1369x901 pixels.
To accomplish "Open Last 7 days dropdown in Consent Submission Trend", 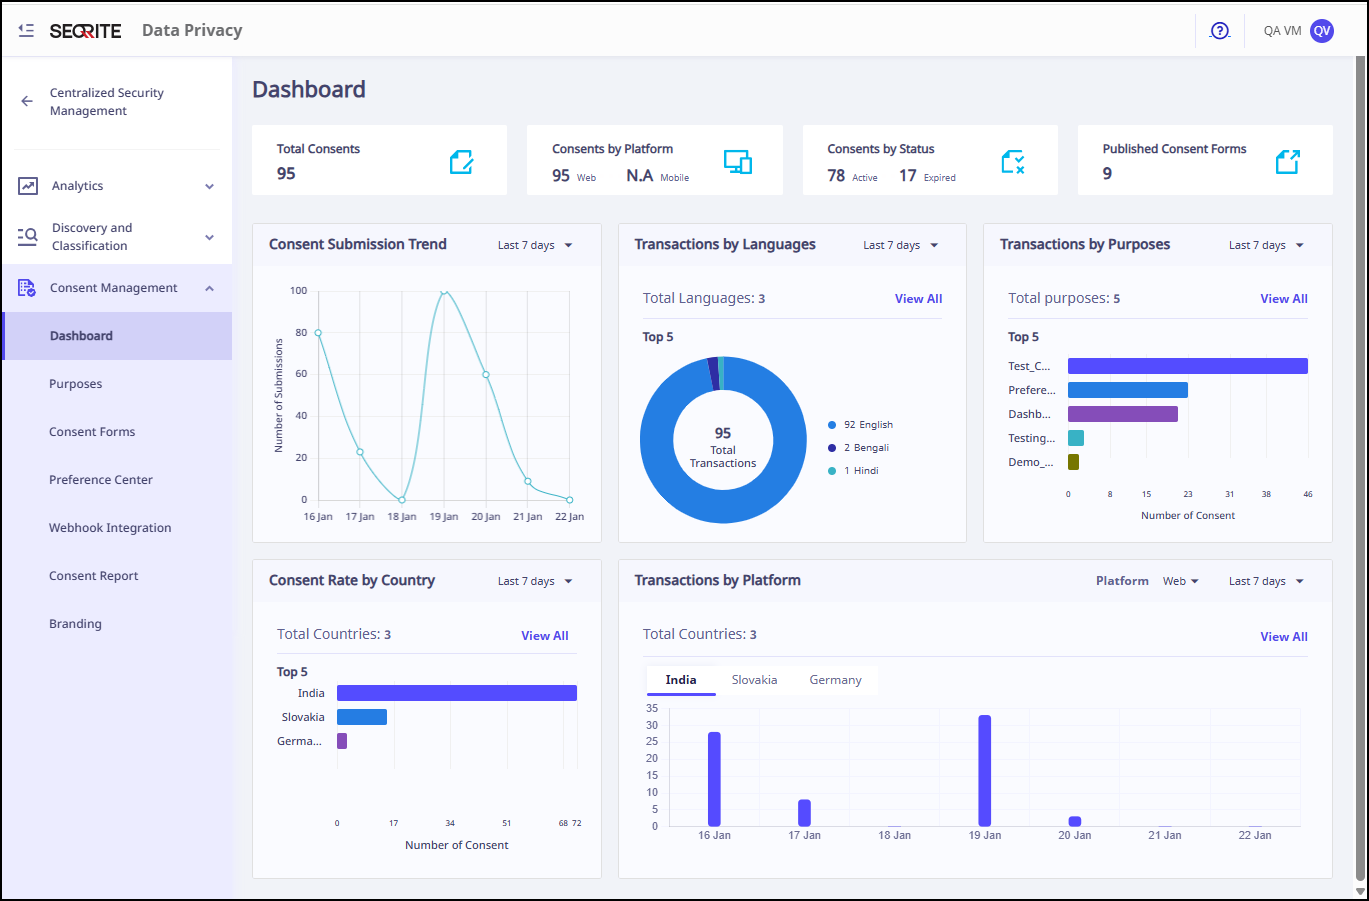I will pos(535,245).
